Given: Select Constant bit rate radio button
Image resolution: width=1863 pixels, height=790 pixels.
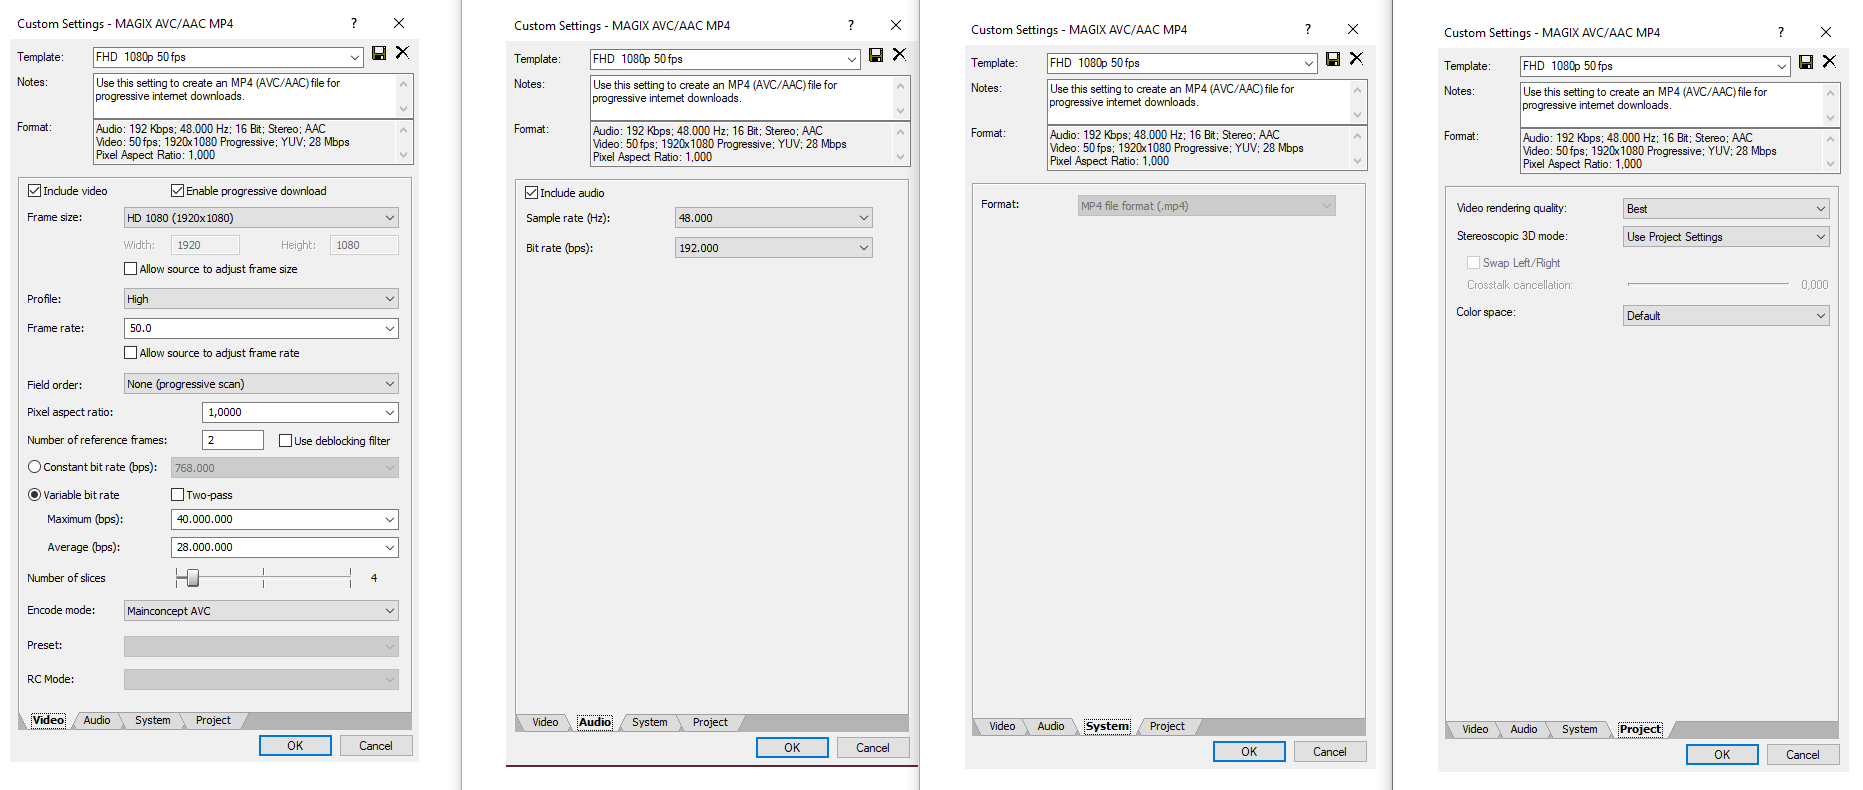Looking at the screenshot, I should pos(35,466).
